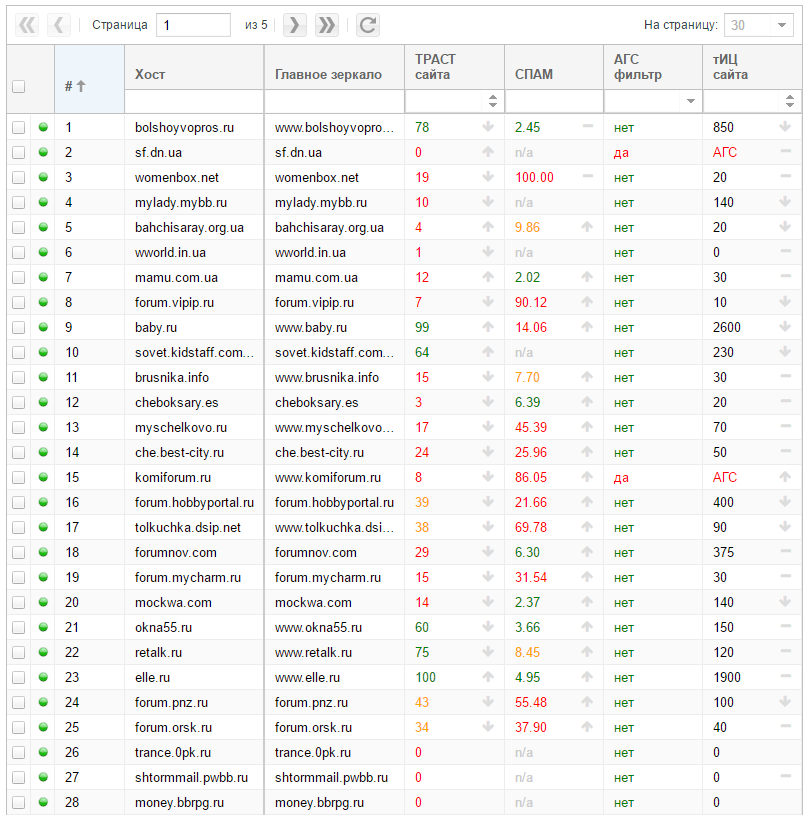Screen dimensions: 809x815
Task: Click the page number input field
Action: coord(193,25)
